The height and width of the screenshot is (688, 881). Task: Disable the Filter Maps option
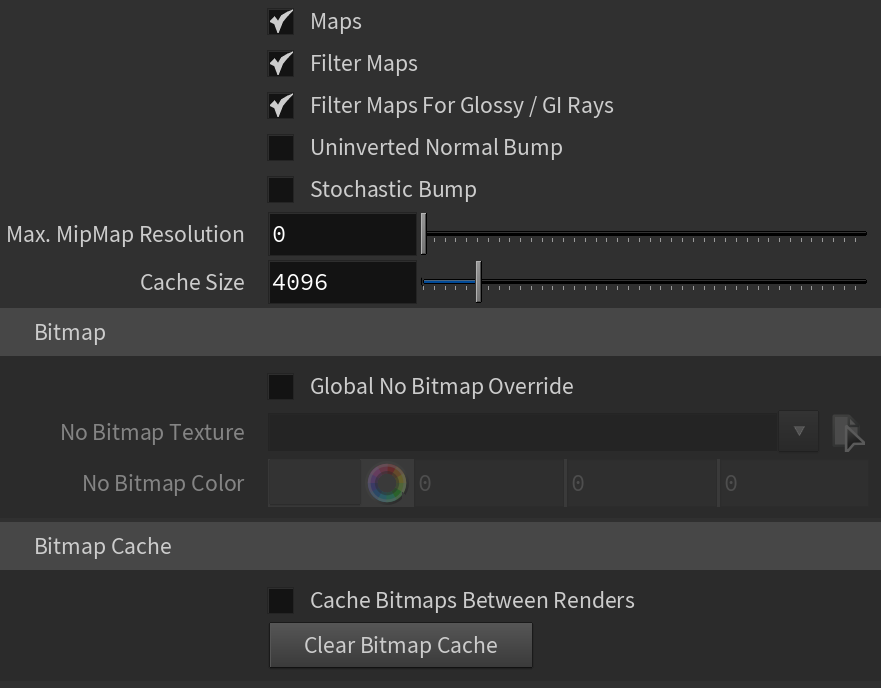coord(281,64)
